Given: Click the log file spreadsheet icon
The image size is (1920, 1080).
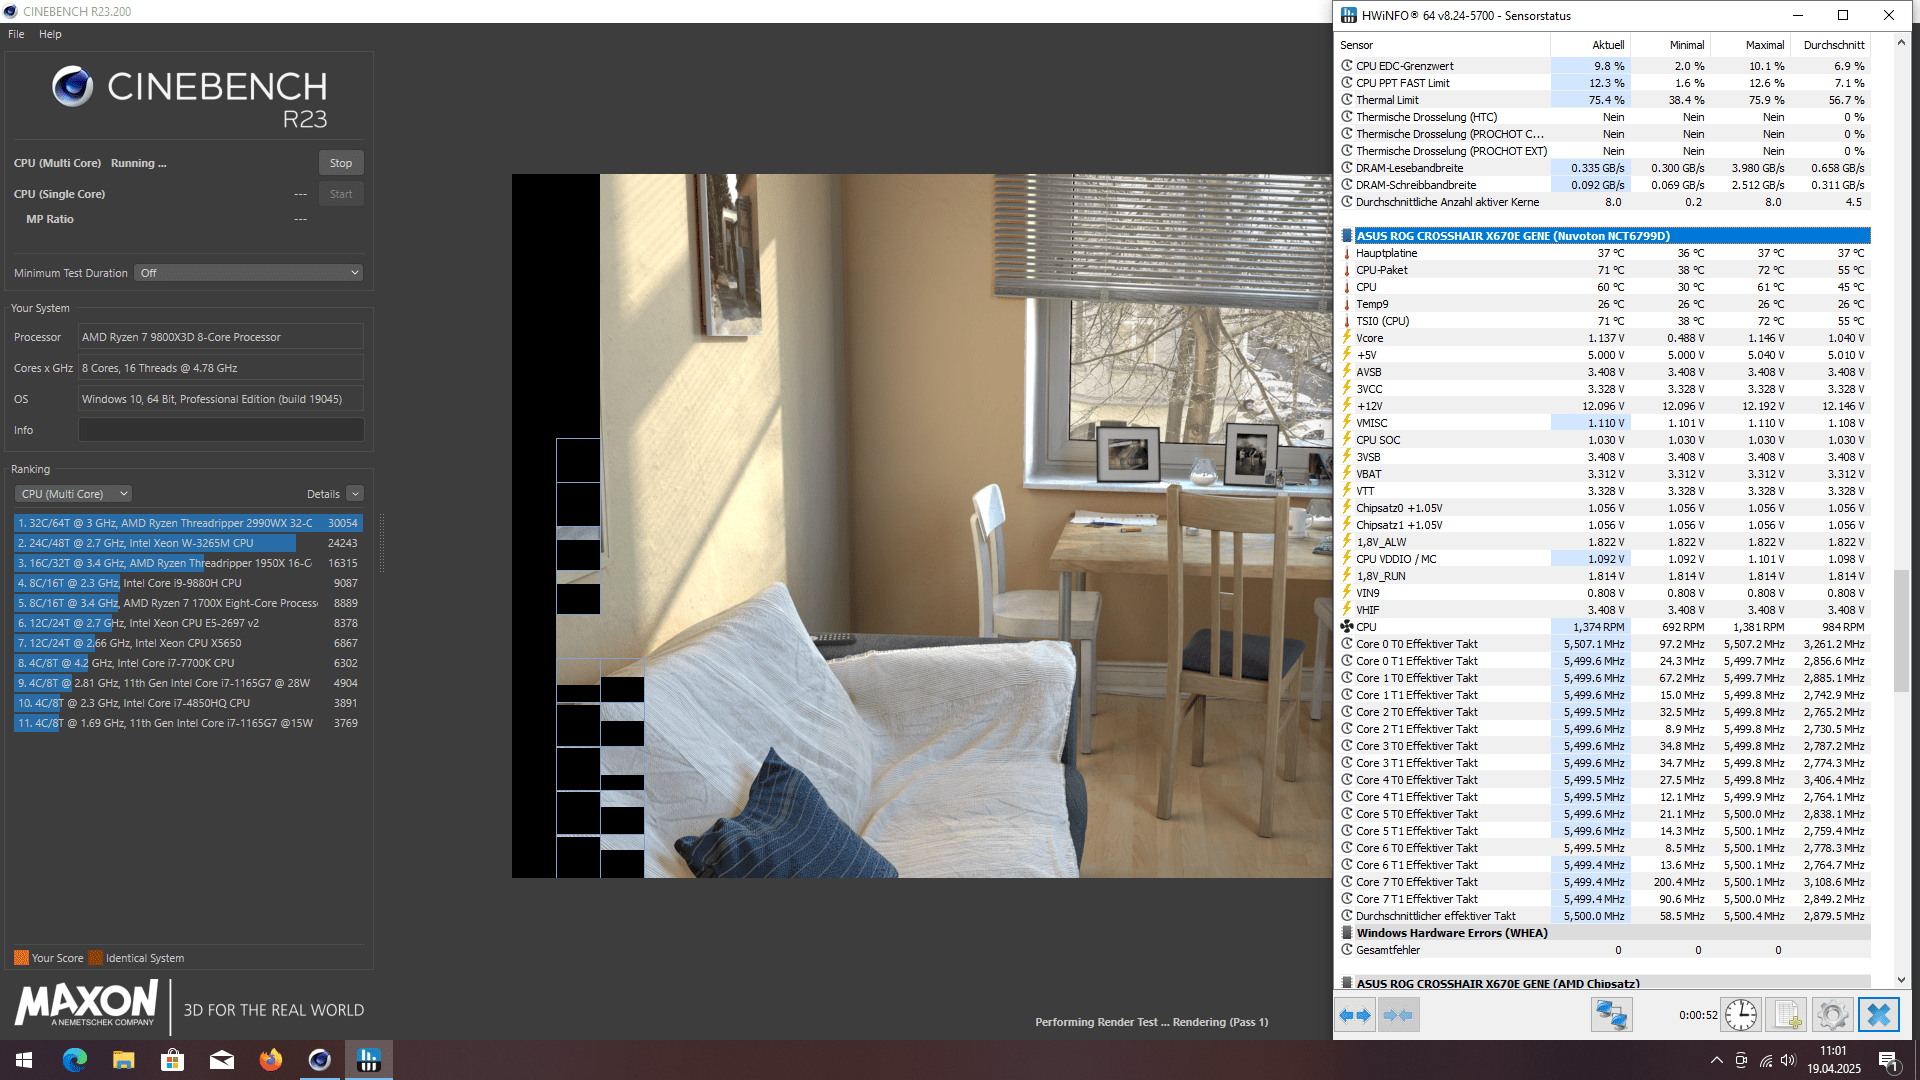Looking at the screenshot, I should tap(1786, 1015).
